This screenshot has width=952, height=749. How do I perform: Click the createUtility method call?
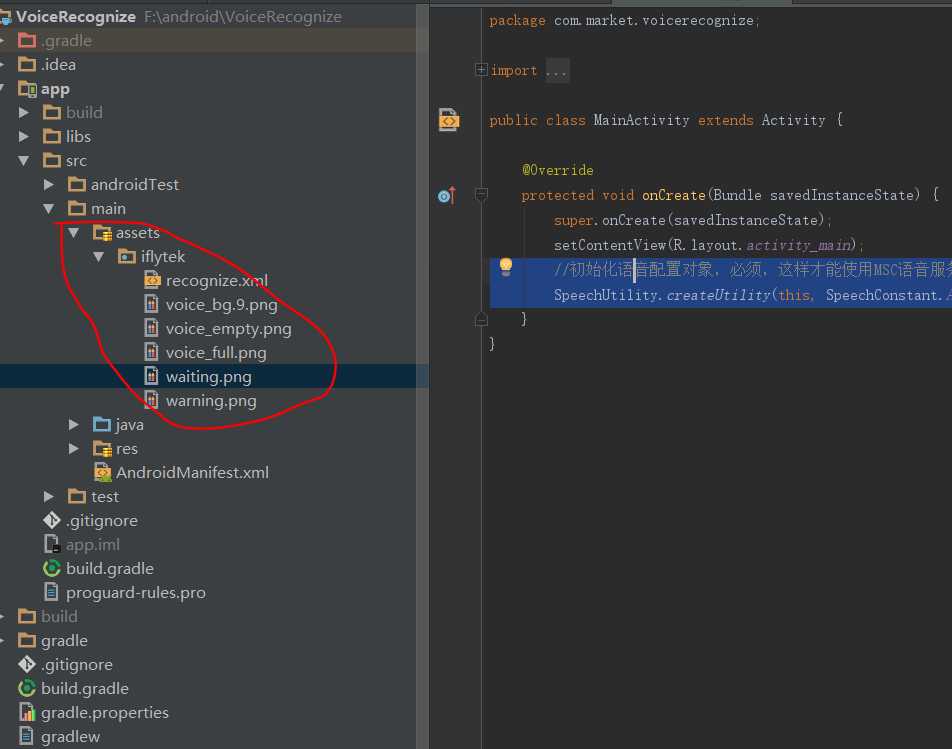[718, 295]
